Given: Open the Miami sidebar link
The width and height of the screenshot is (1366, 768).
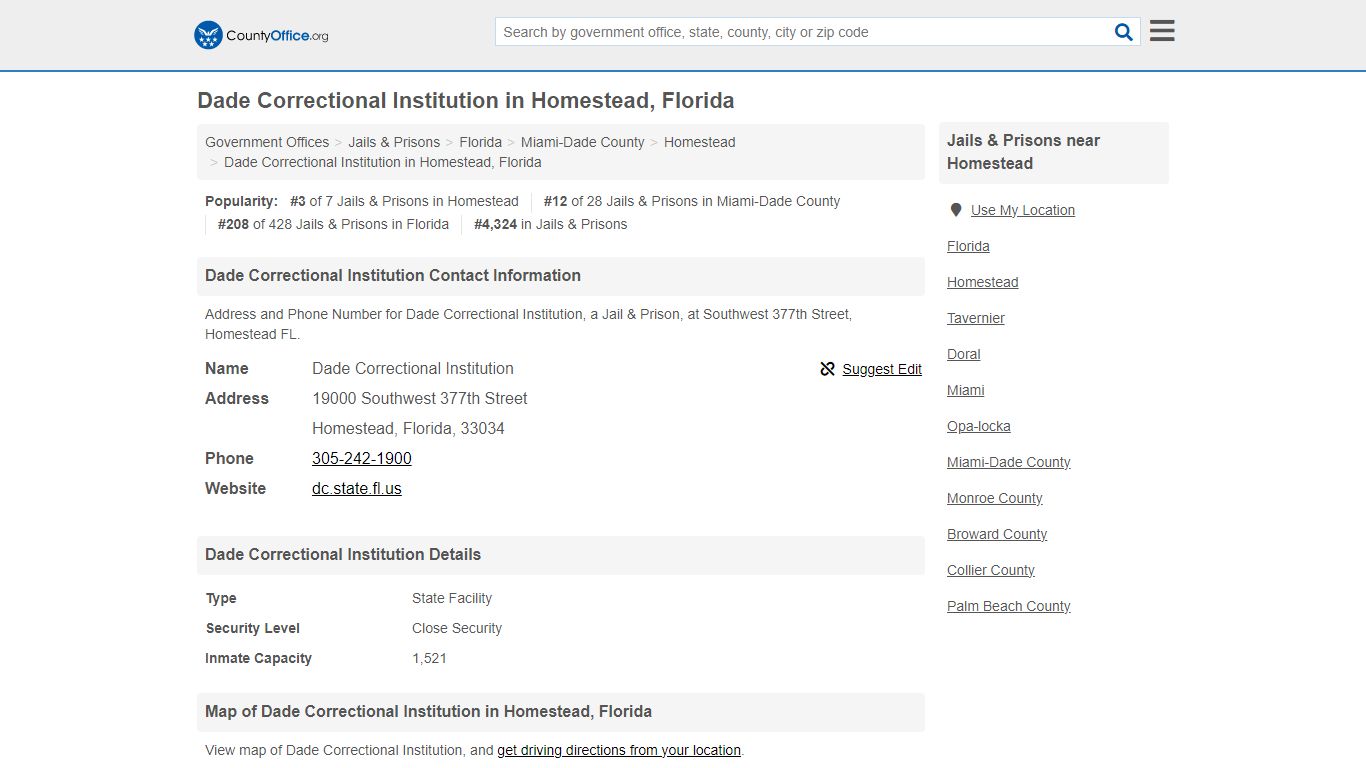Looking at the screenshot, I should tap(966, 390).
